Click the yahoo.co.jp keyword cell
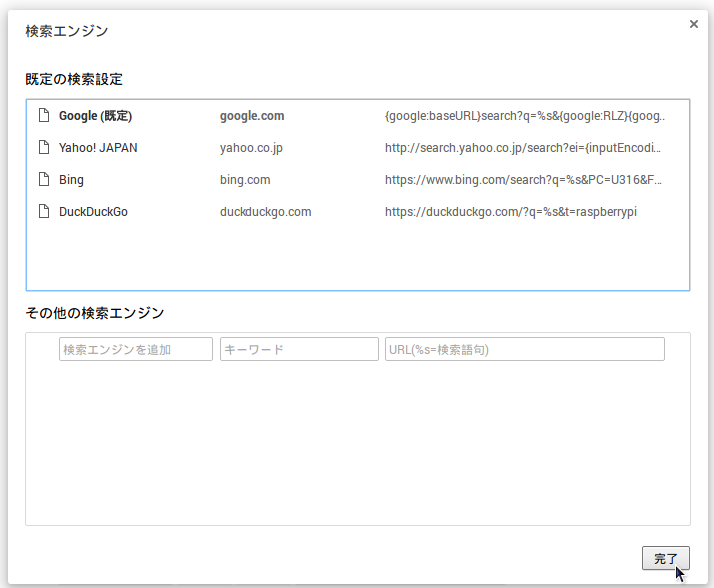The image size is (714, 588). tap(251, 148)
